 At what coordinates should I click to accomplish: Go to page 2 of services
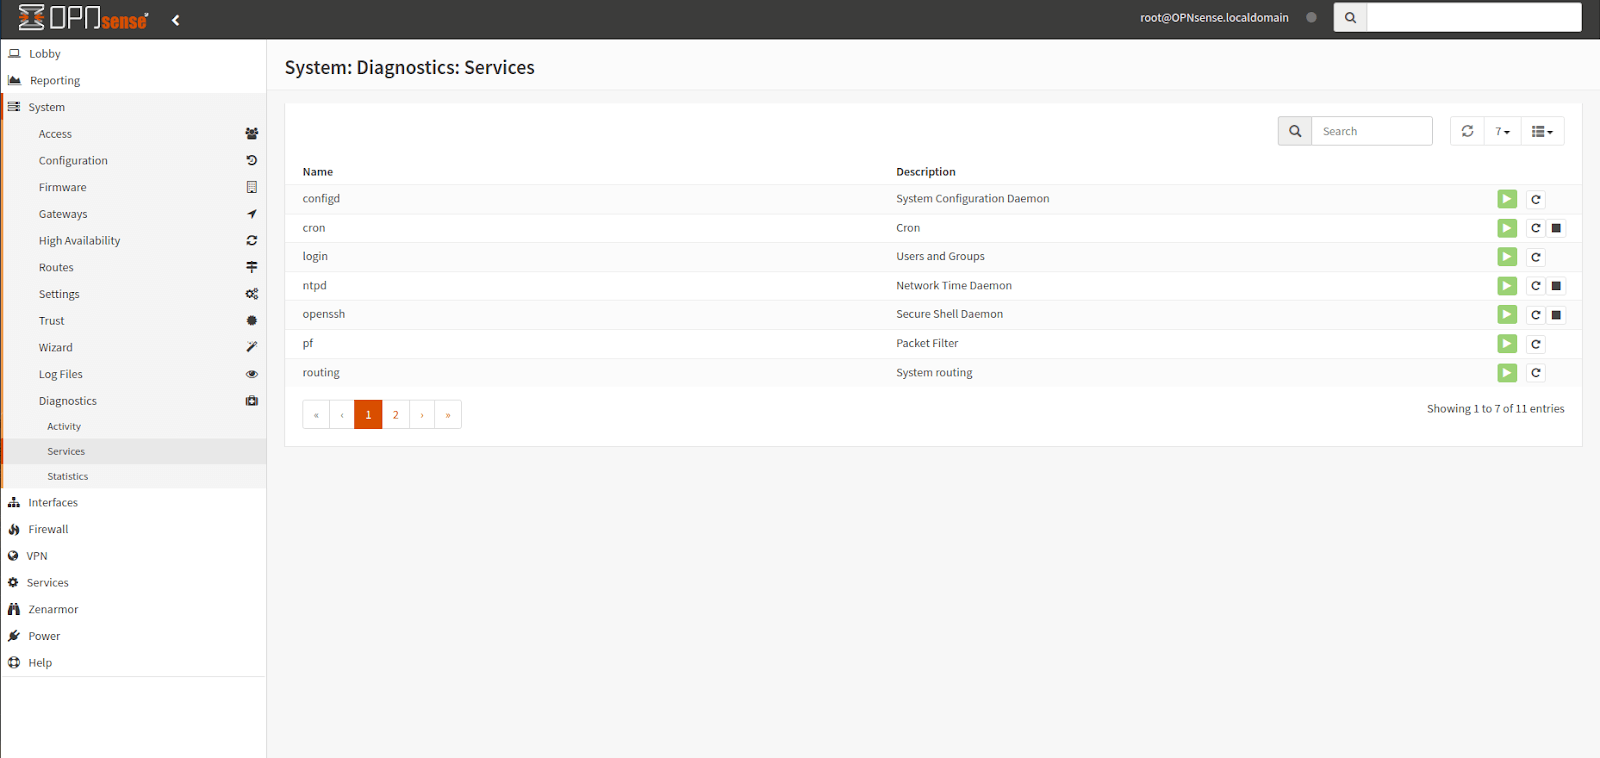click(x=396, y=415)
